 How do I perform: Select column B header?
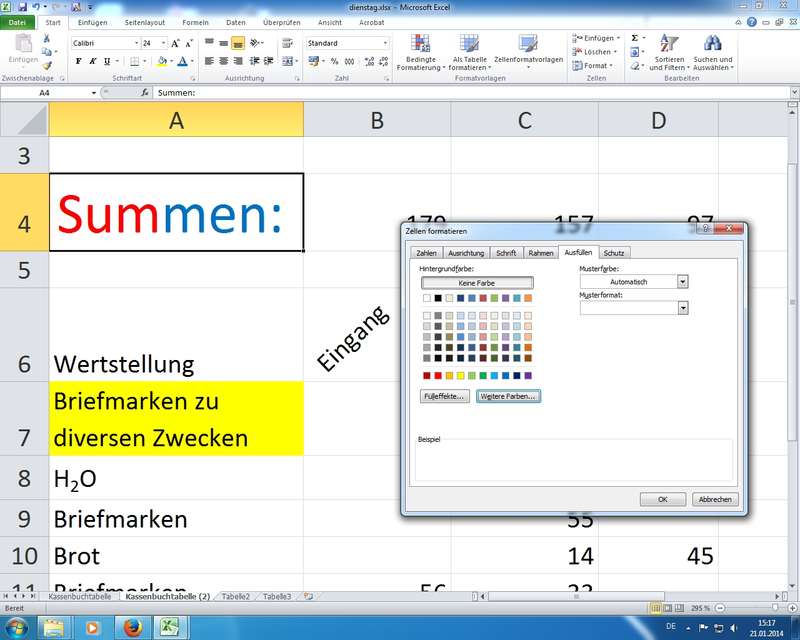coord(377,120)
